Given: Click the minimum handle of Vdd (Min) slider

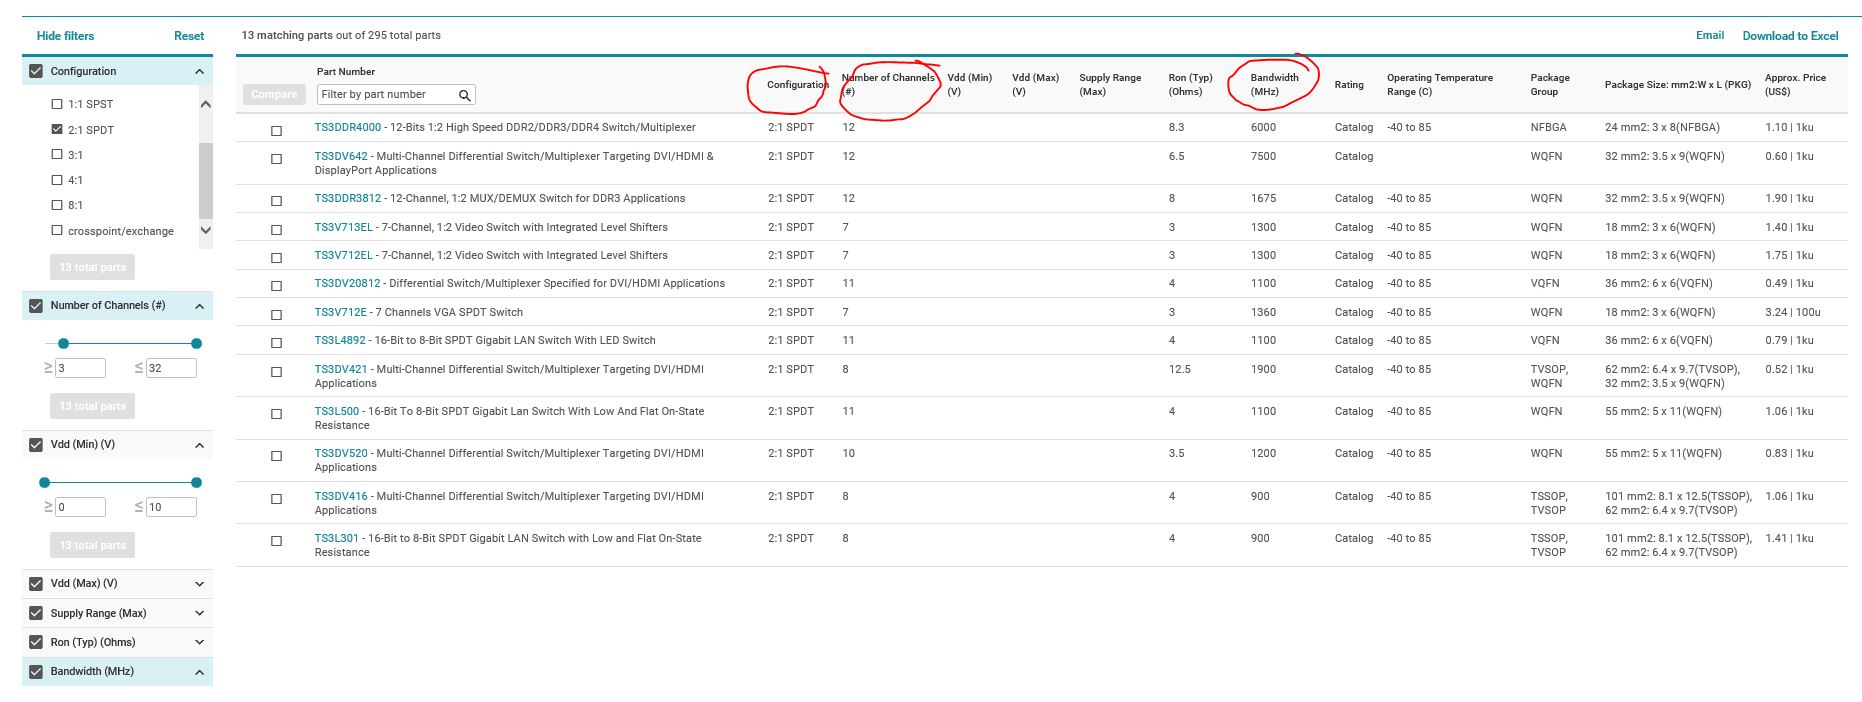Looking at the screenshot, I should tap(44, 483).
